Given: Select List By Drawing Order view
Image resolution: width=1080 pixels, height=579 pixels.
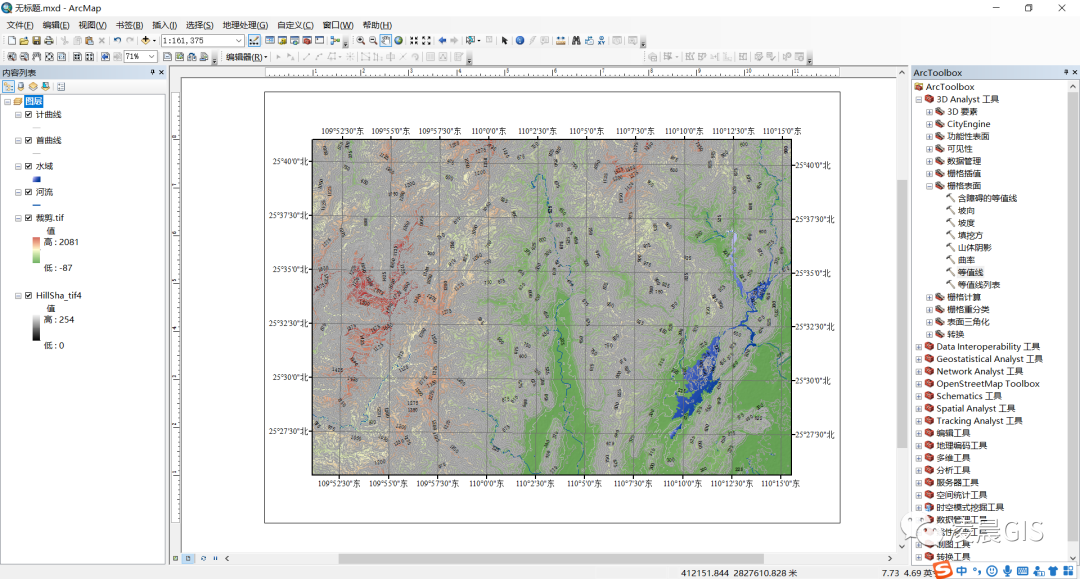Looking at the screenshot, I should coord(8,87).
